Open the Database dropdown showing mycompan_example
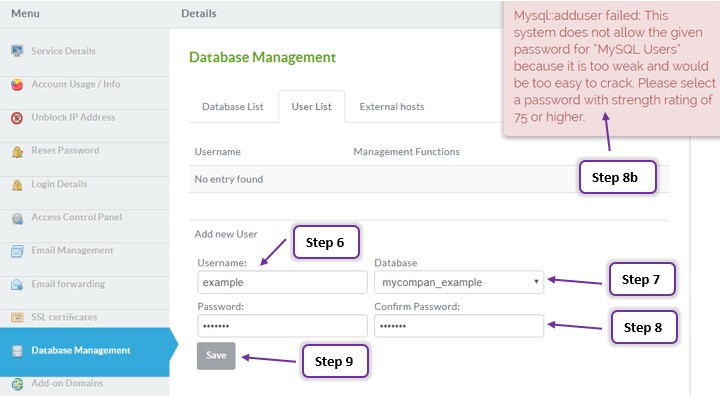721x396 pixels. 459,282
